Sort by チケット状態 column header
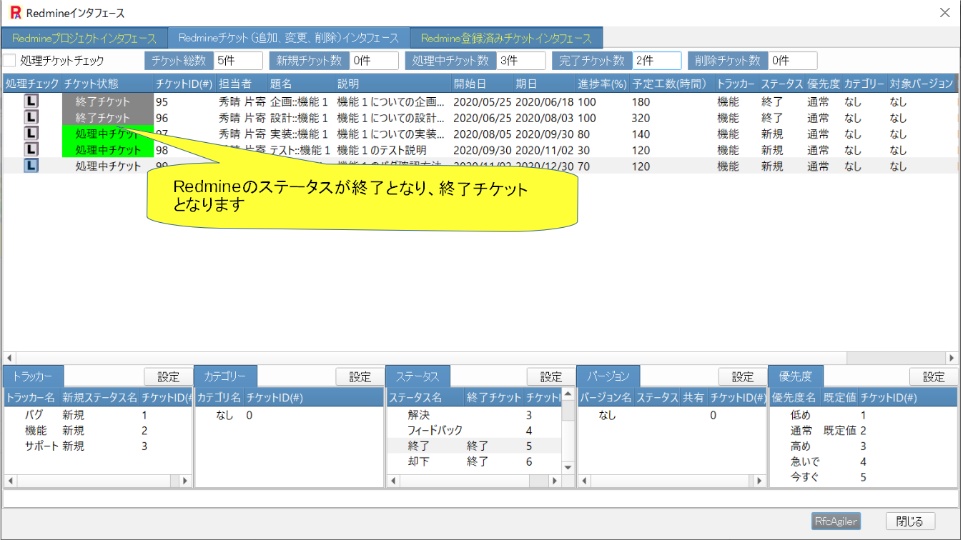The width and height of the screenshot is (963, 540). pos(107,84)
